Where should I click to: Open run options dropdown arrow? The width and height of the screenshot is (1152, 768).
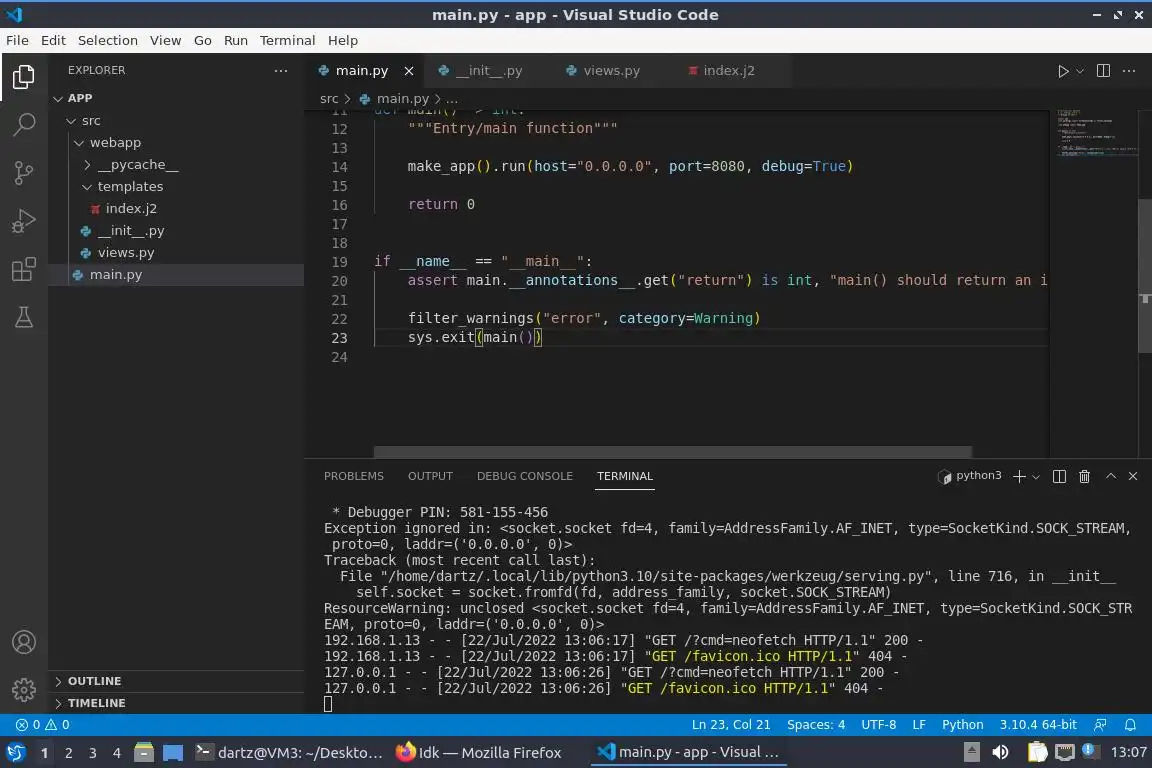(1080, 71)
